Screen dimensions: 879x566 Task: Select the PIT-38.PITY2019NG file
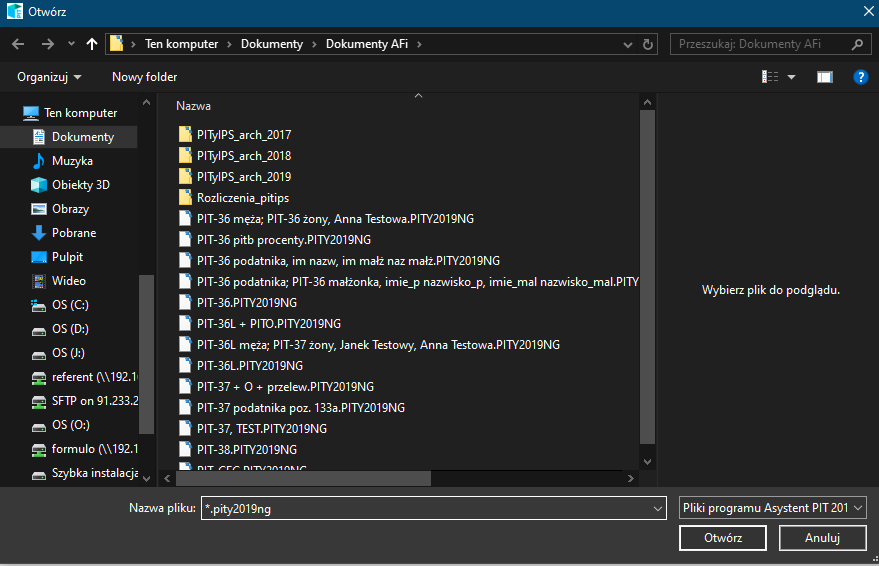(x=247, y=450)
